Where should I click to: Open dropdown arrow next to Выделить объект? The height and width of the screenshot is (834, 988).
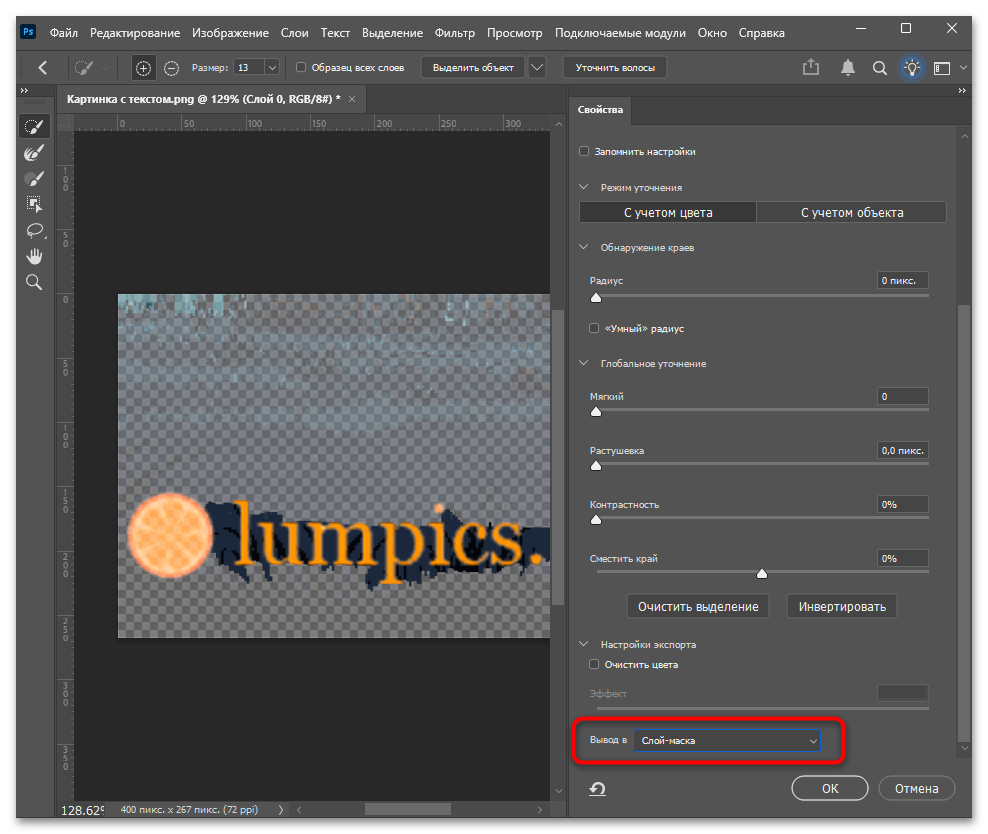click(x=537, y=67)
